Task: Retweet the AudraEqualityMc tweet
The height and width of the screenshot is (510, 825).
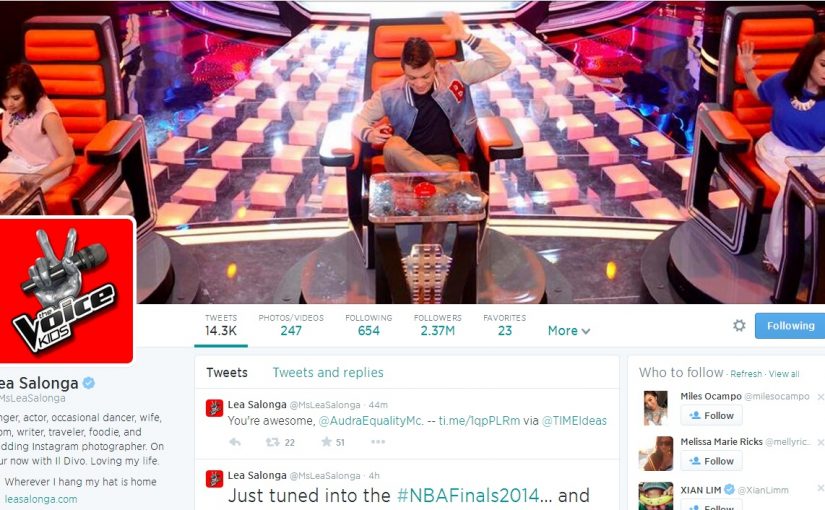Action: tap(273, 442)
